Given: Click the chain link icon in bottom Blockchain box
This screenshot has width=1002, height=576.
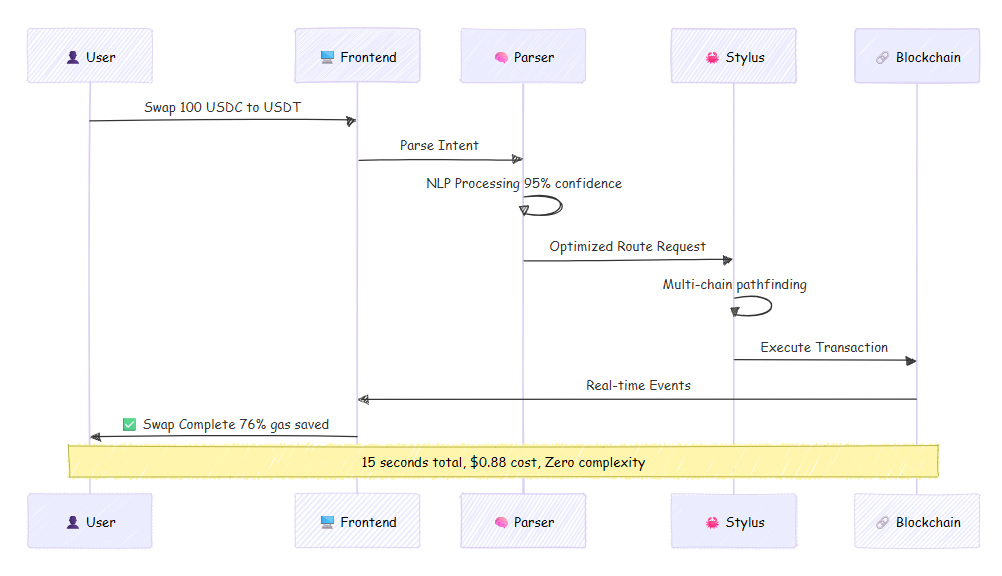Looking at the screenshot, I should pyautogui.click(x=882, y=522).
